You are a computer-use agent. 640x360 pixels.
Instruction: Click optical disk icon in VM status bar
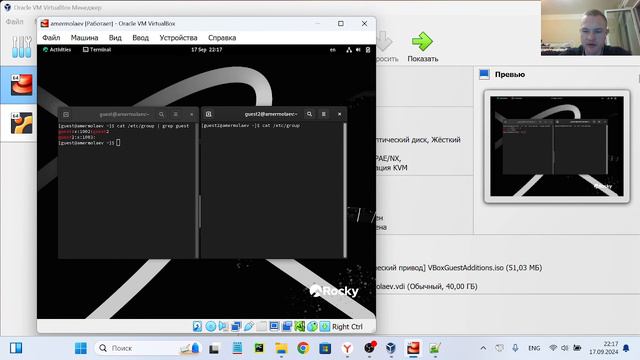[x=211, y=327]
